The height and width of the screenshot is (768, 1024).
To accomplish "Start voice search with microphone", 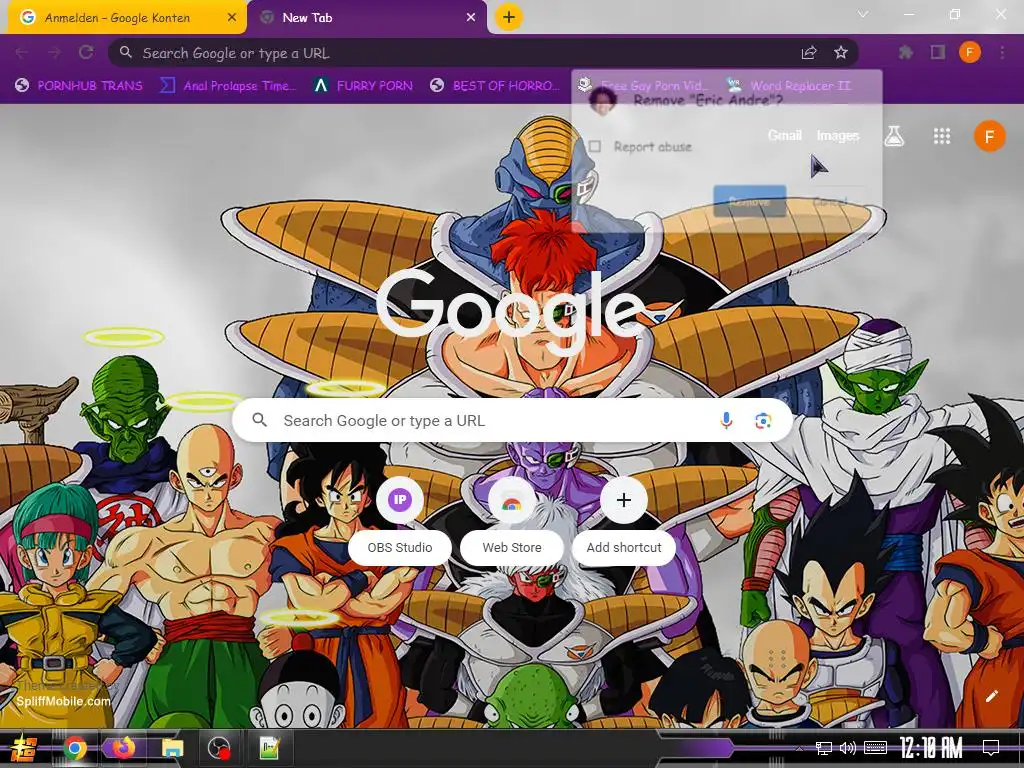I will [726, 420].
